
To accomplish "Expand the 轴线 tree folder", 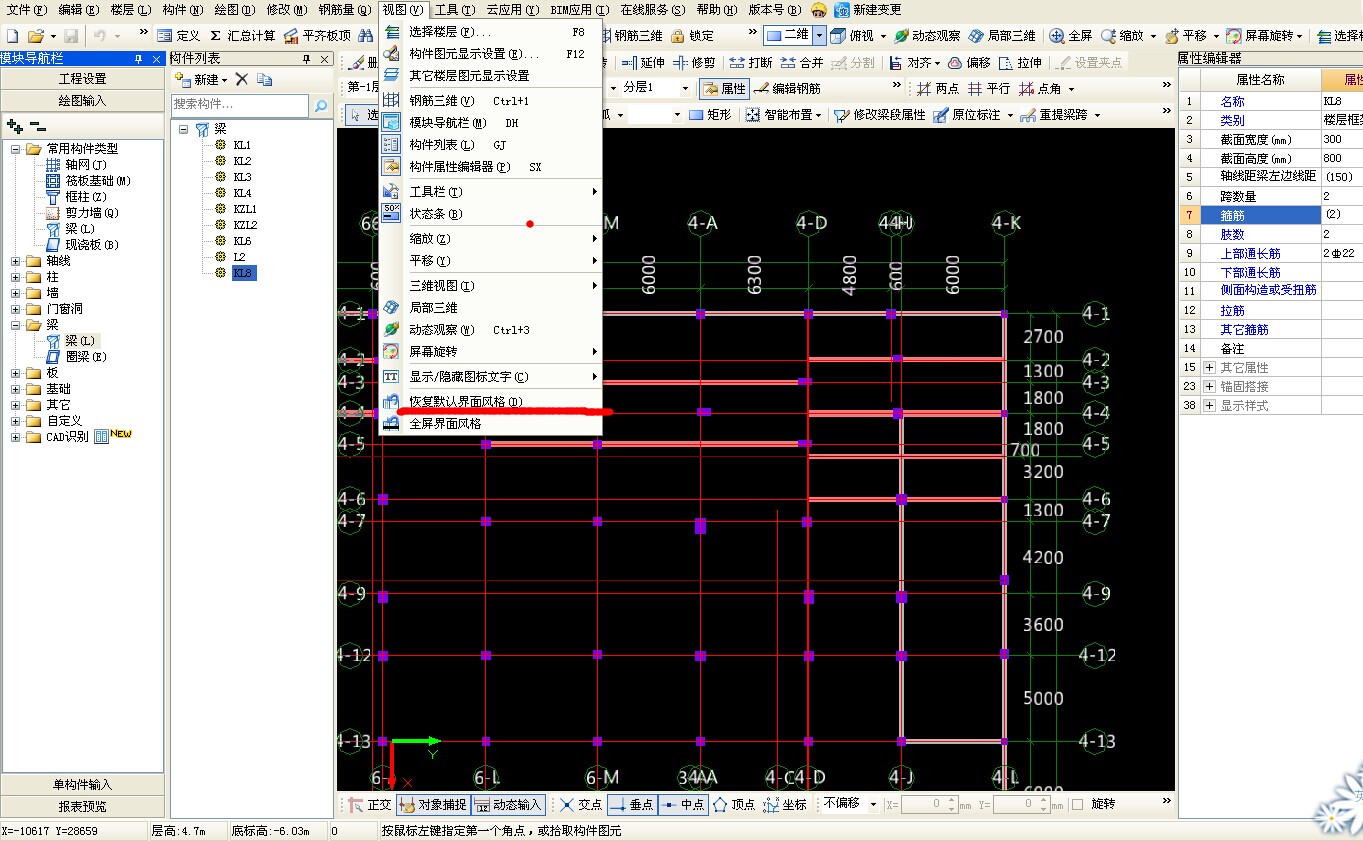I will pos(16,261).
